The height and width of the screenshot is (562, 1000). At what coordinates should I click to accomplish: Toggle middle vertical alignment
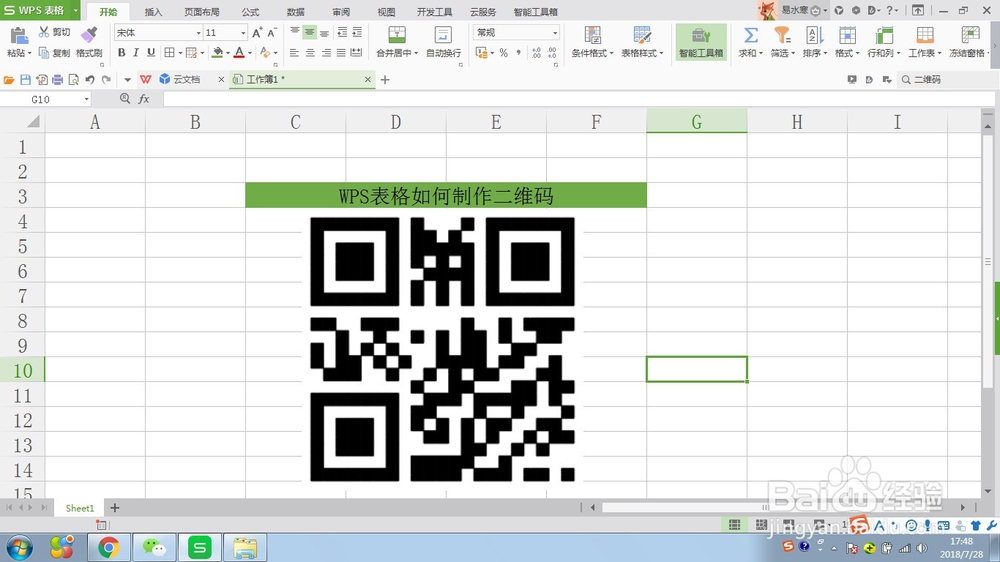pos(309,33)
